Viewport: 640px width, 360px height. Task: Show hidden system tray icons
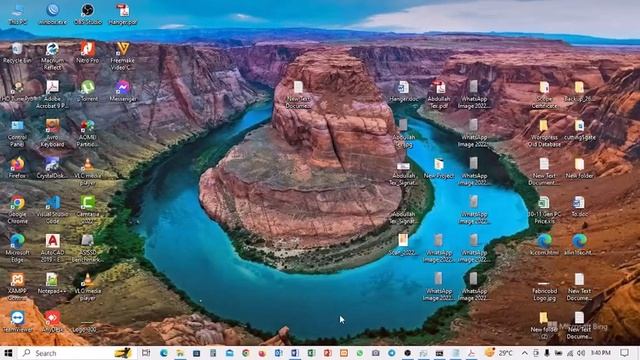point(525,353)
